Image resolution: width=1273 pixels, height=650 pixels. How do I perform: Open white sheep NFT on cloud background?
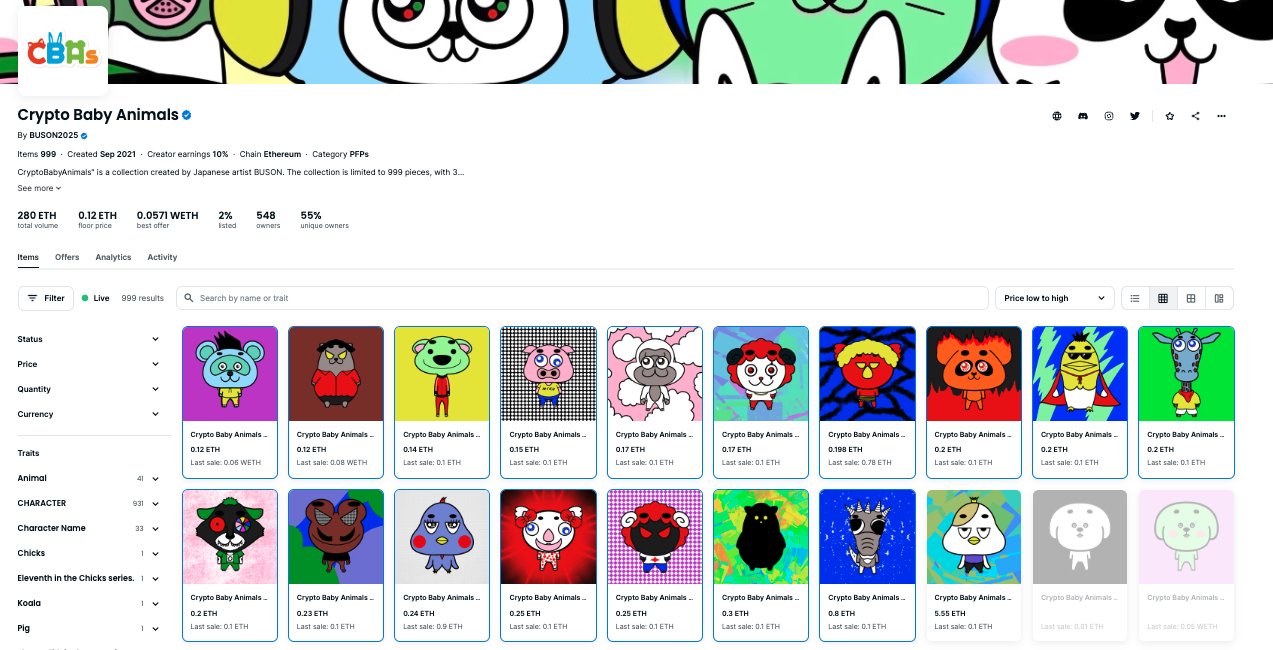pyautogui.click(x=655, y=374)
